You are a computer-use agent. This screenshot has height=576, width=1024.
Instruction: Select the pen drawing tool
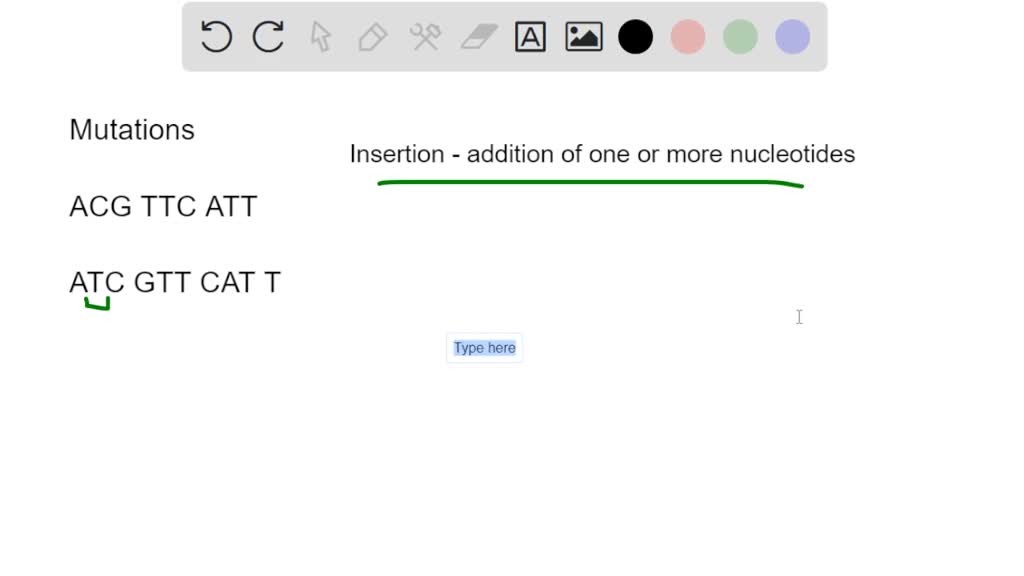[373, 37]
